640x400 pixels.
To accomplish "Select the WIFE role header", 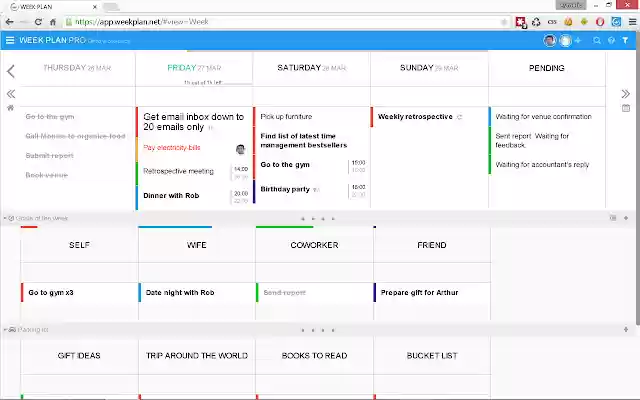I will pos(196,245).
